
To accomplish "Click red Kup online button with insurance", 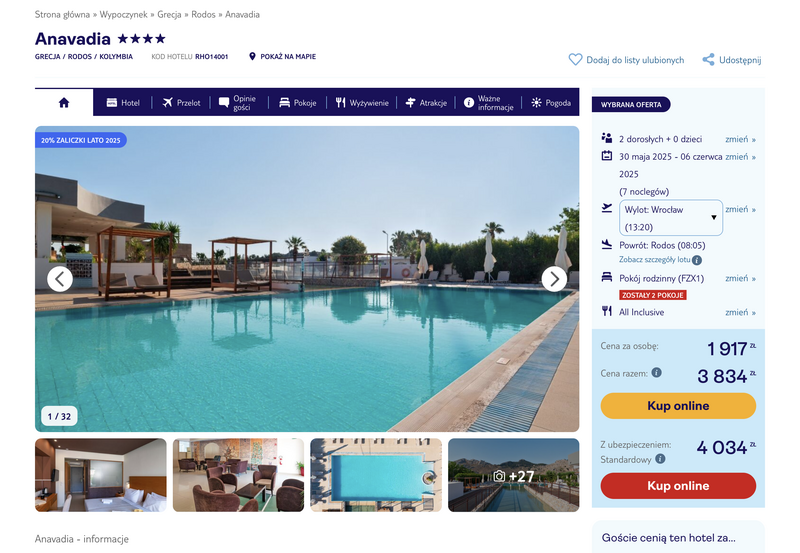I will pyautogui.click(x=678, y=486).
